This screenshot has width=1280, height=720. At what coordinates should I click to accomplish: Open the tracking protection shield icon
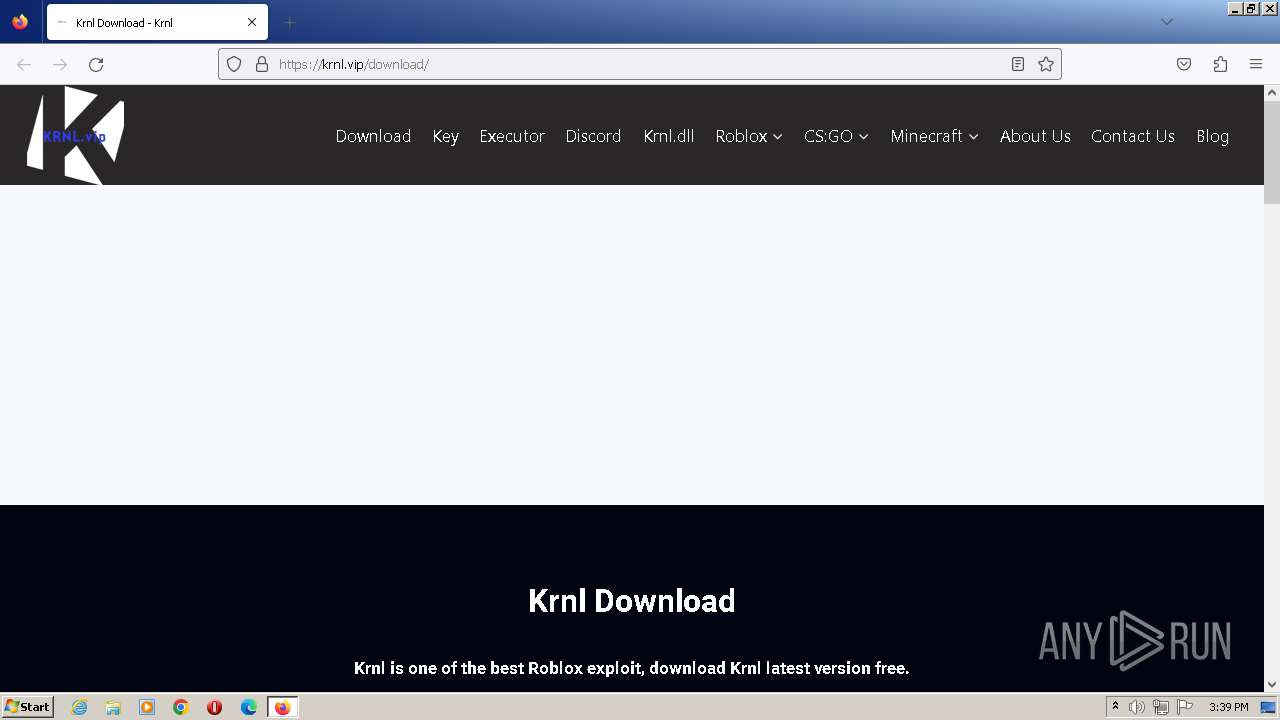tap(234, 64)
